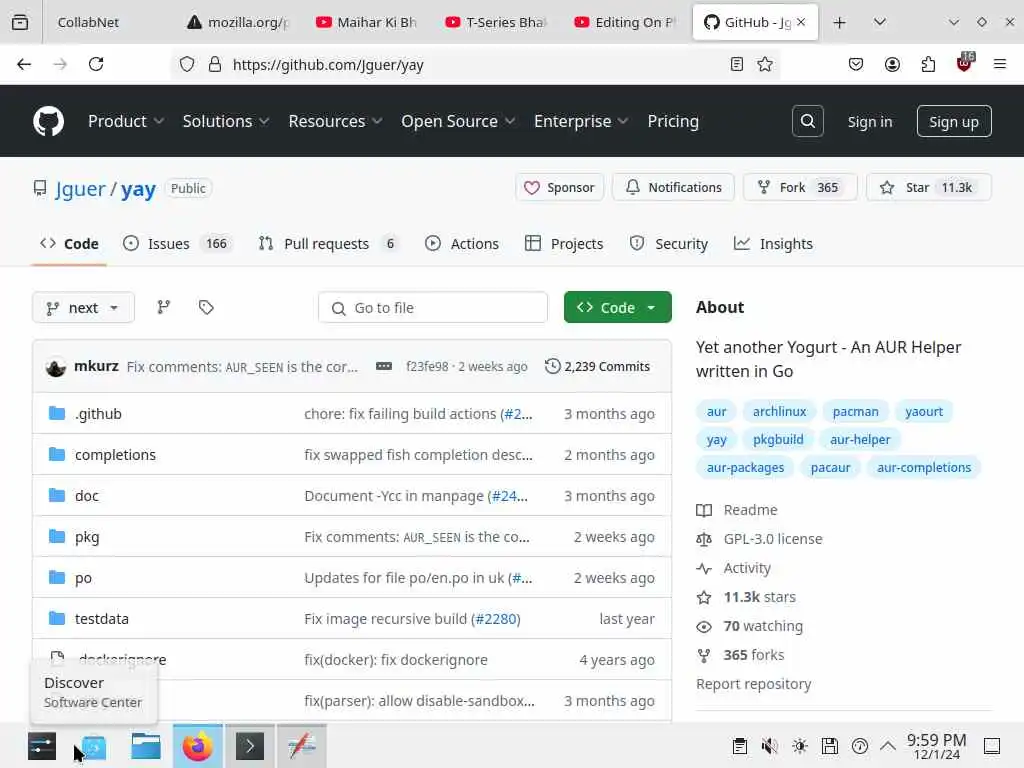Open uBlock shield extension icon
The width and height of the screenshot is (1024, 768).
coord(965,63)
